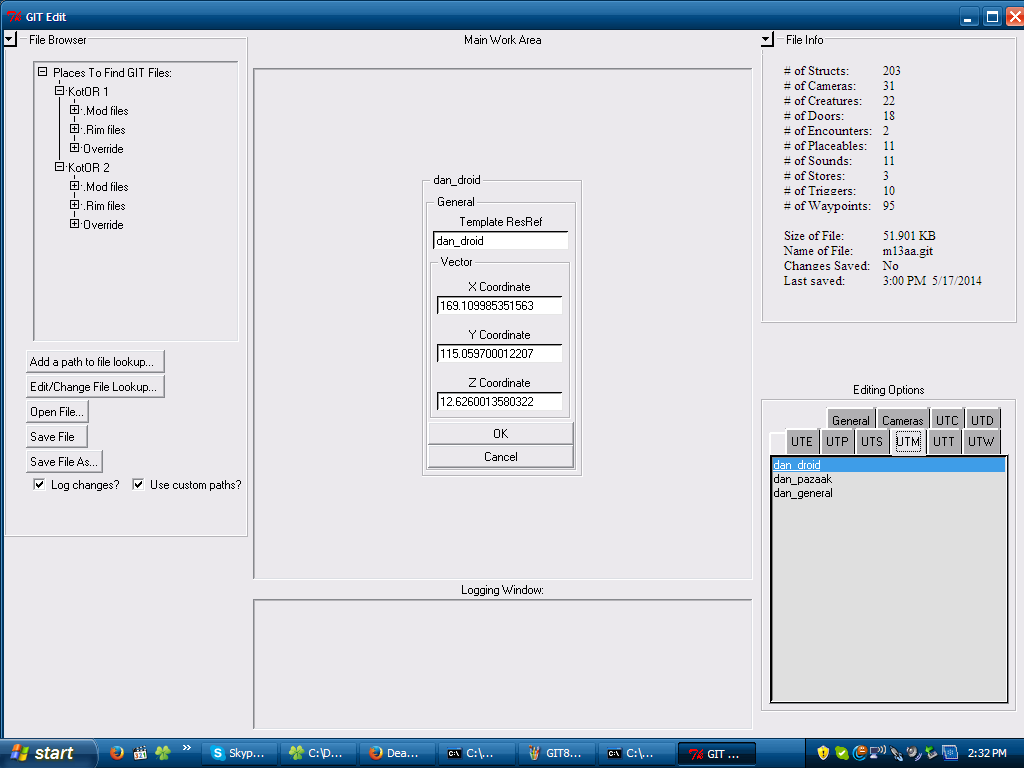Expand Override under KotOR 1
The height and width of the screenshot is (768, 1024).
74,148
